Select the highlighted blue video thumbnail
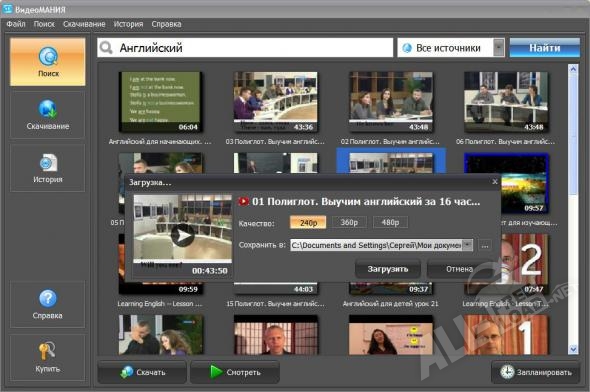This screenshot has height=392, width=590. coord(391,161)
